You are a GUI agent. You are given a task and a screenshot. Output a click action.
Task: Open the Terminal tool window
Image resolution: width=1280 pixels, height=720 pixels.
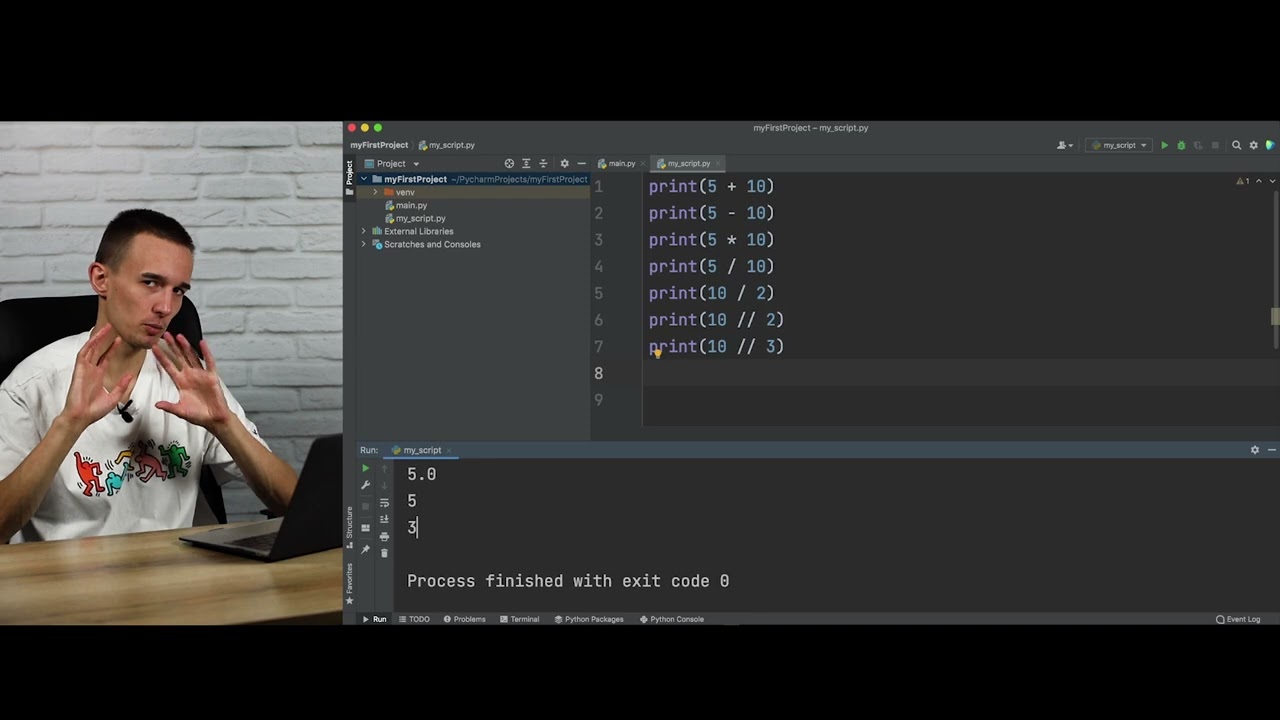pos(519,619)
